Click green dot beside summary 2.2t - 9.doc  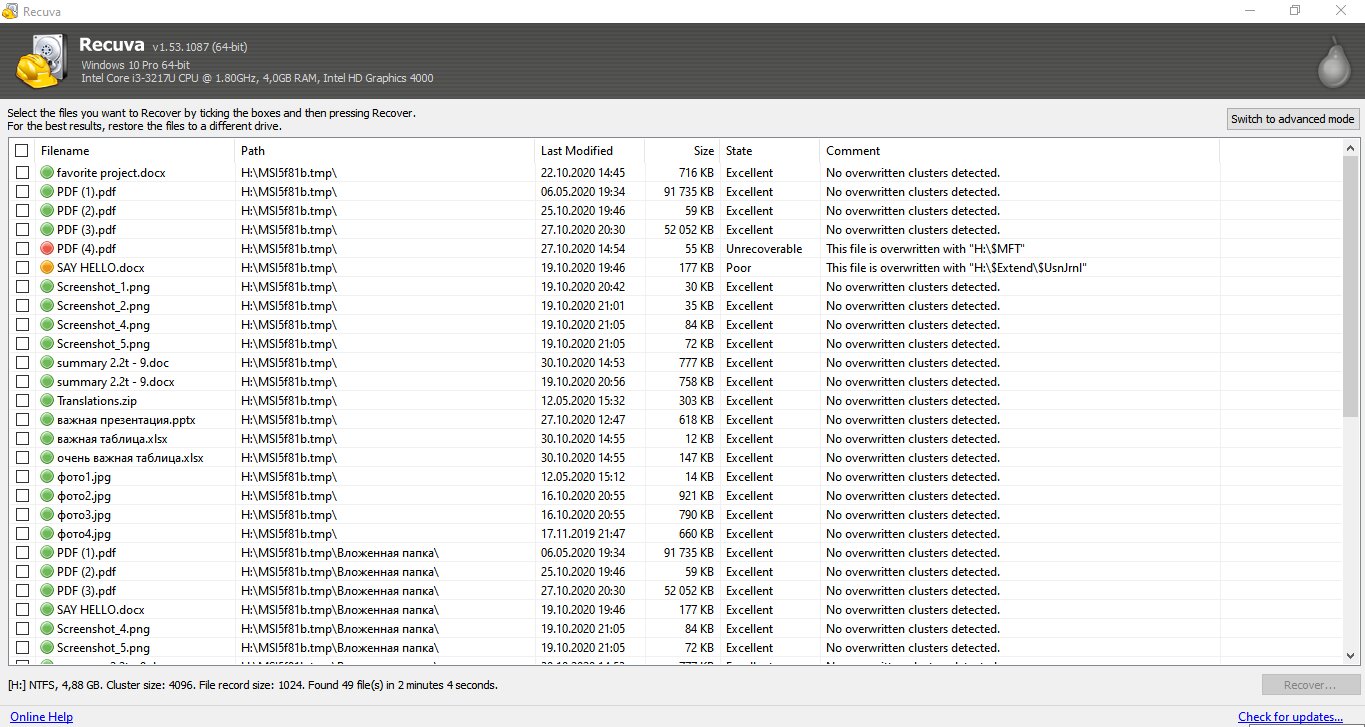(x=46, y=363)
